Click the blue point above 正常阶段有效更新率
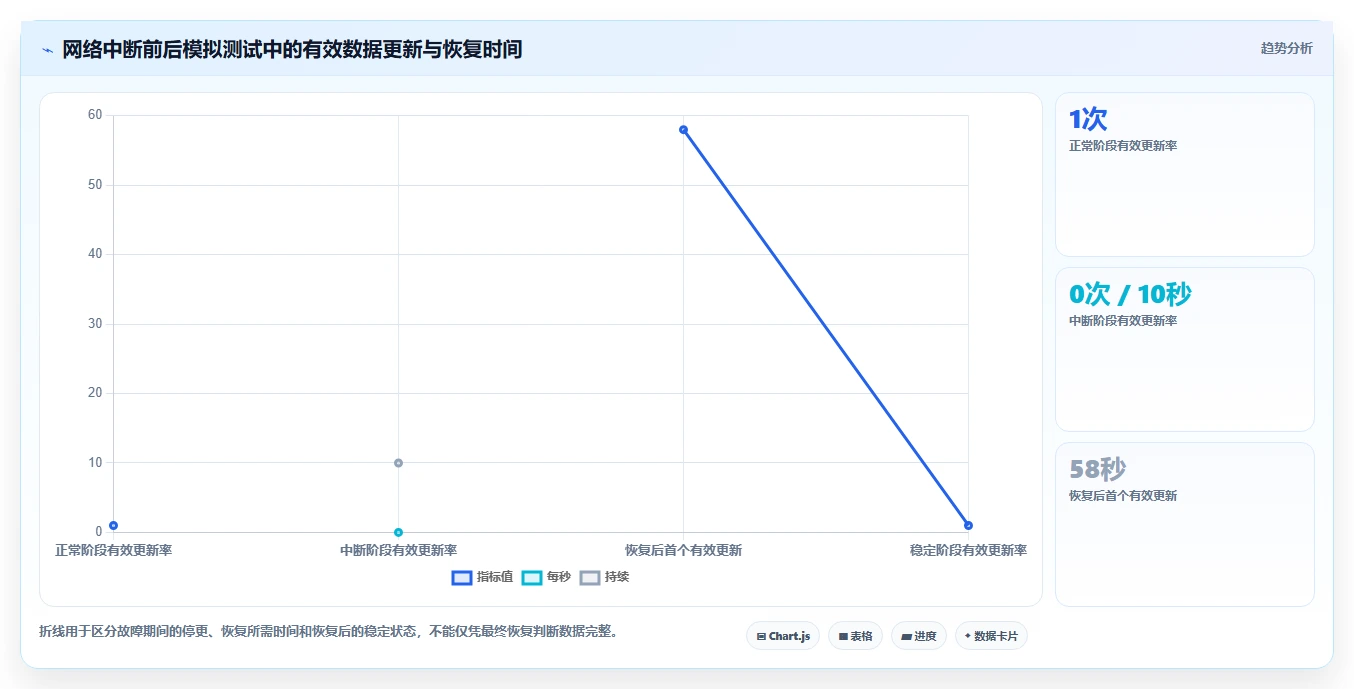This screenshot has height=689, width=1354. [x=113, y=525]
